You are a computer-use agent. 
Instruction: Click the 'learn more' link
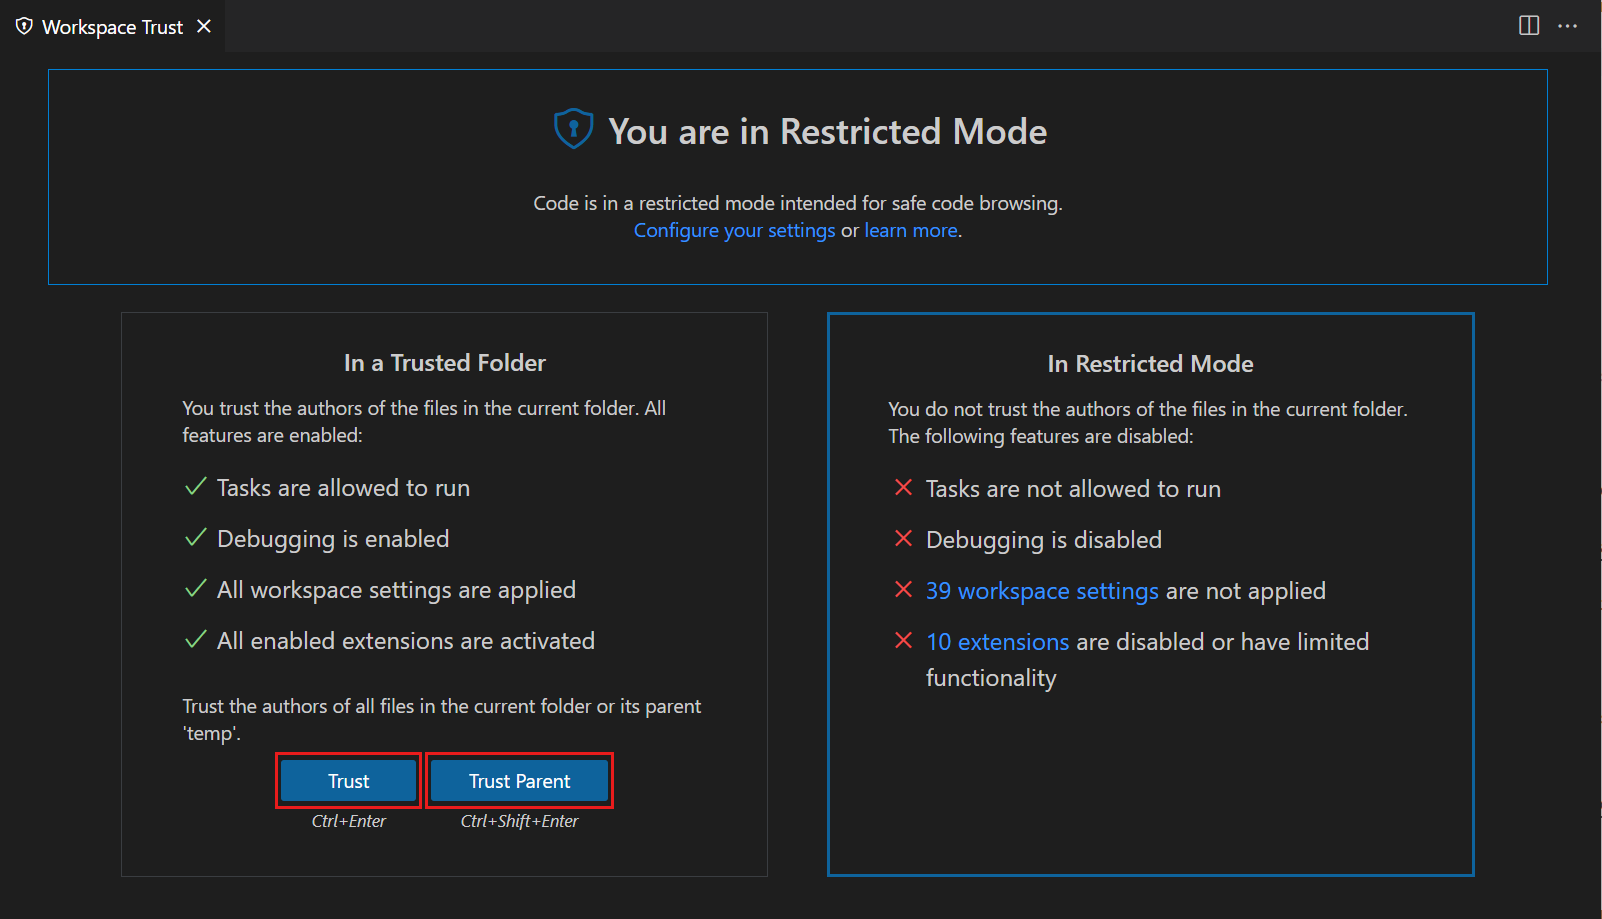click(910, 230)
